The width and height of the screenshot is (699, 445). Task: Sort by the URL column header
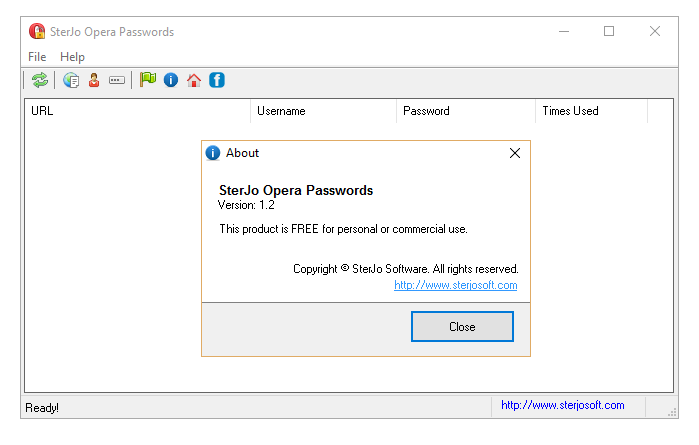point(137,111)
